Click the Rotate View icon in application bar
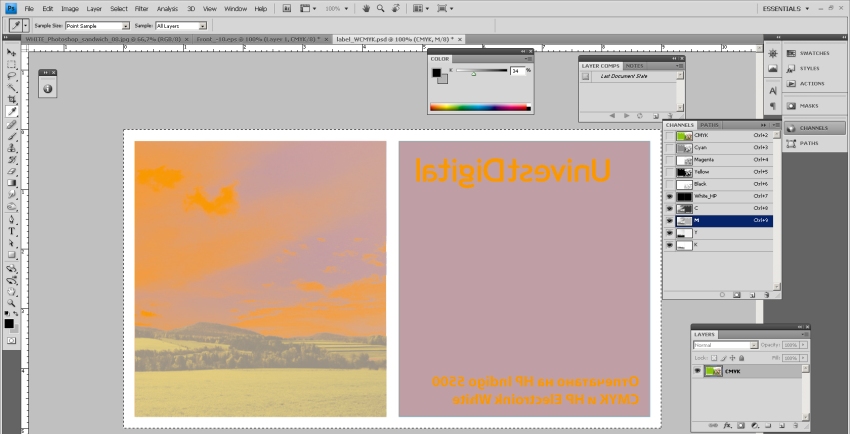This screenshot has height=434, width=850. (x=396, y=9)
